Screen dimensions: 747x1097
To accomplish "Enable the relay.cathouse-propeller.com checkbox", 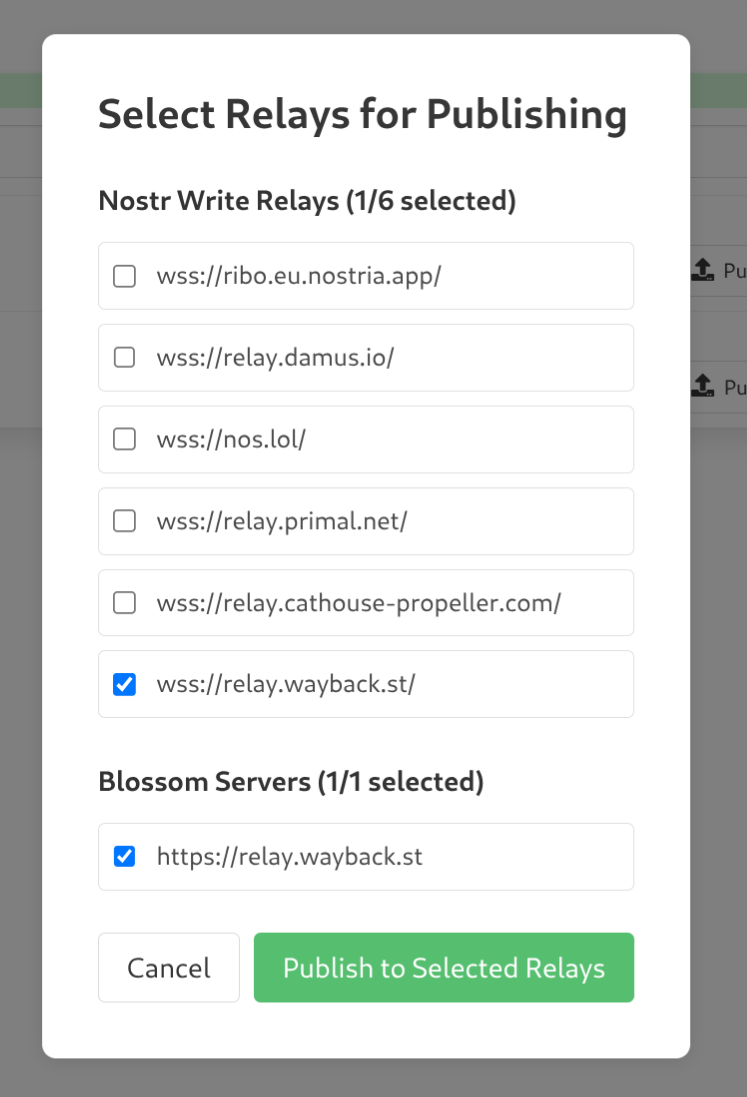I will (x=124, y=603).
